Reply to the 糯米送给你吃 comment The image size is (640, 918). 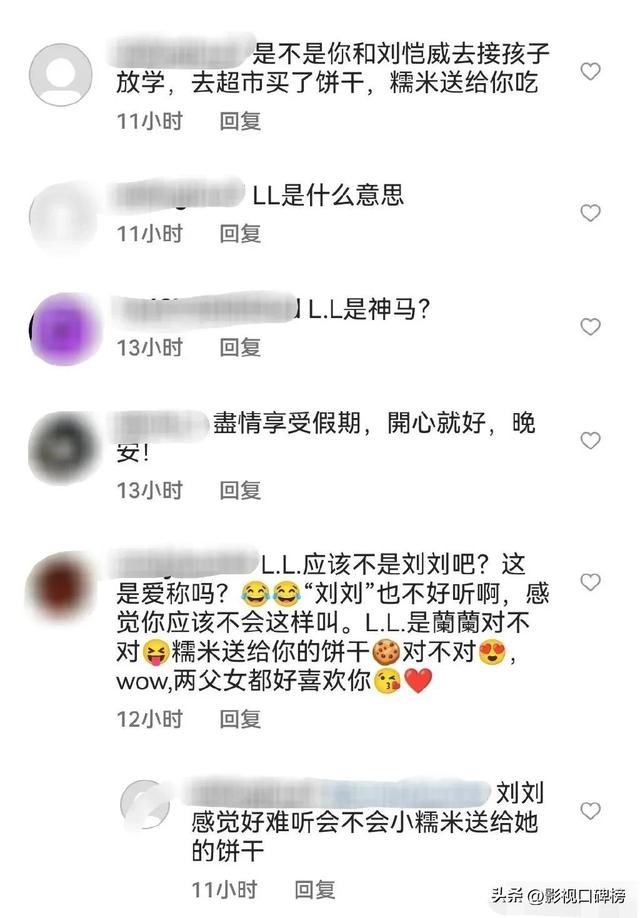point(240,121)
